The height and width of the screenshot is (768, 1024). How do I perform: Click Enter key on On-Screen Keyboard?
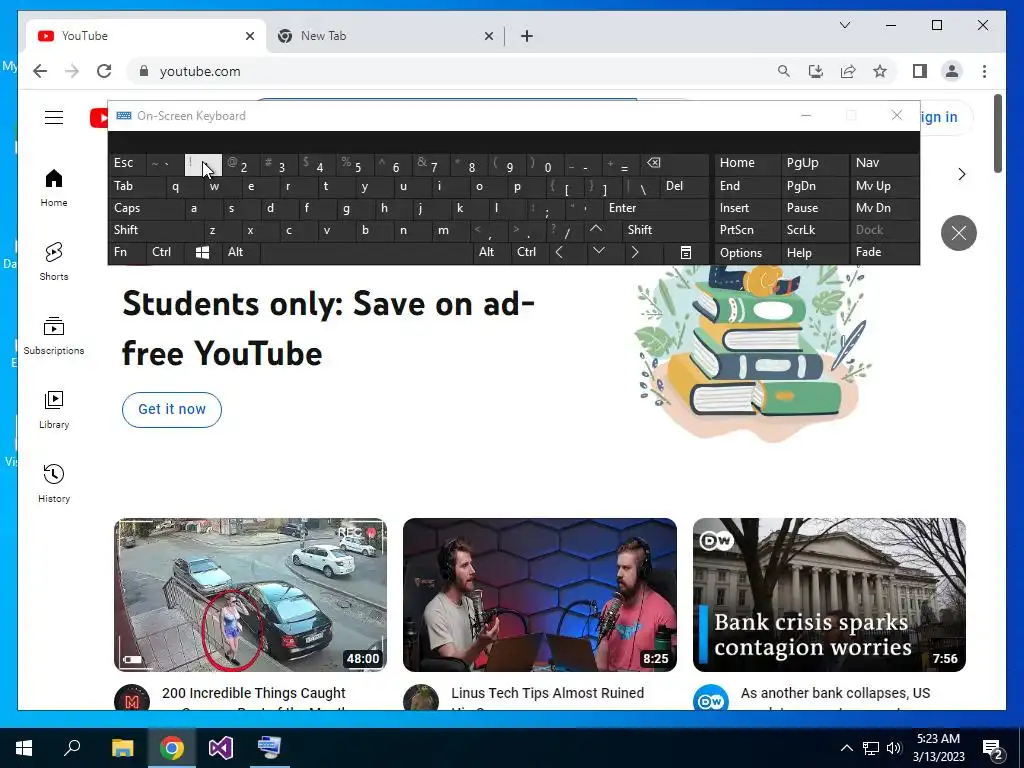point(655,208)
